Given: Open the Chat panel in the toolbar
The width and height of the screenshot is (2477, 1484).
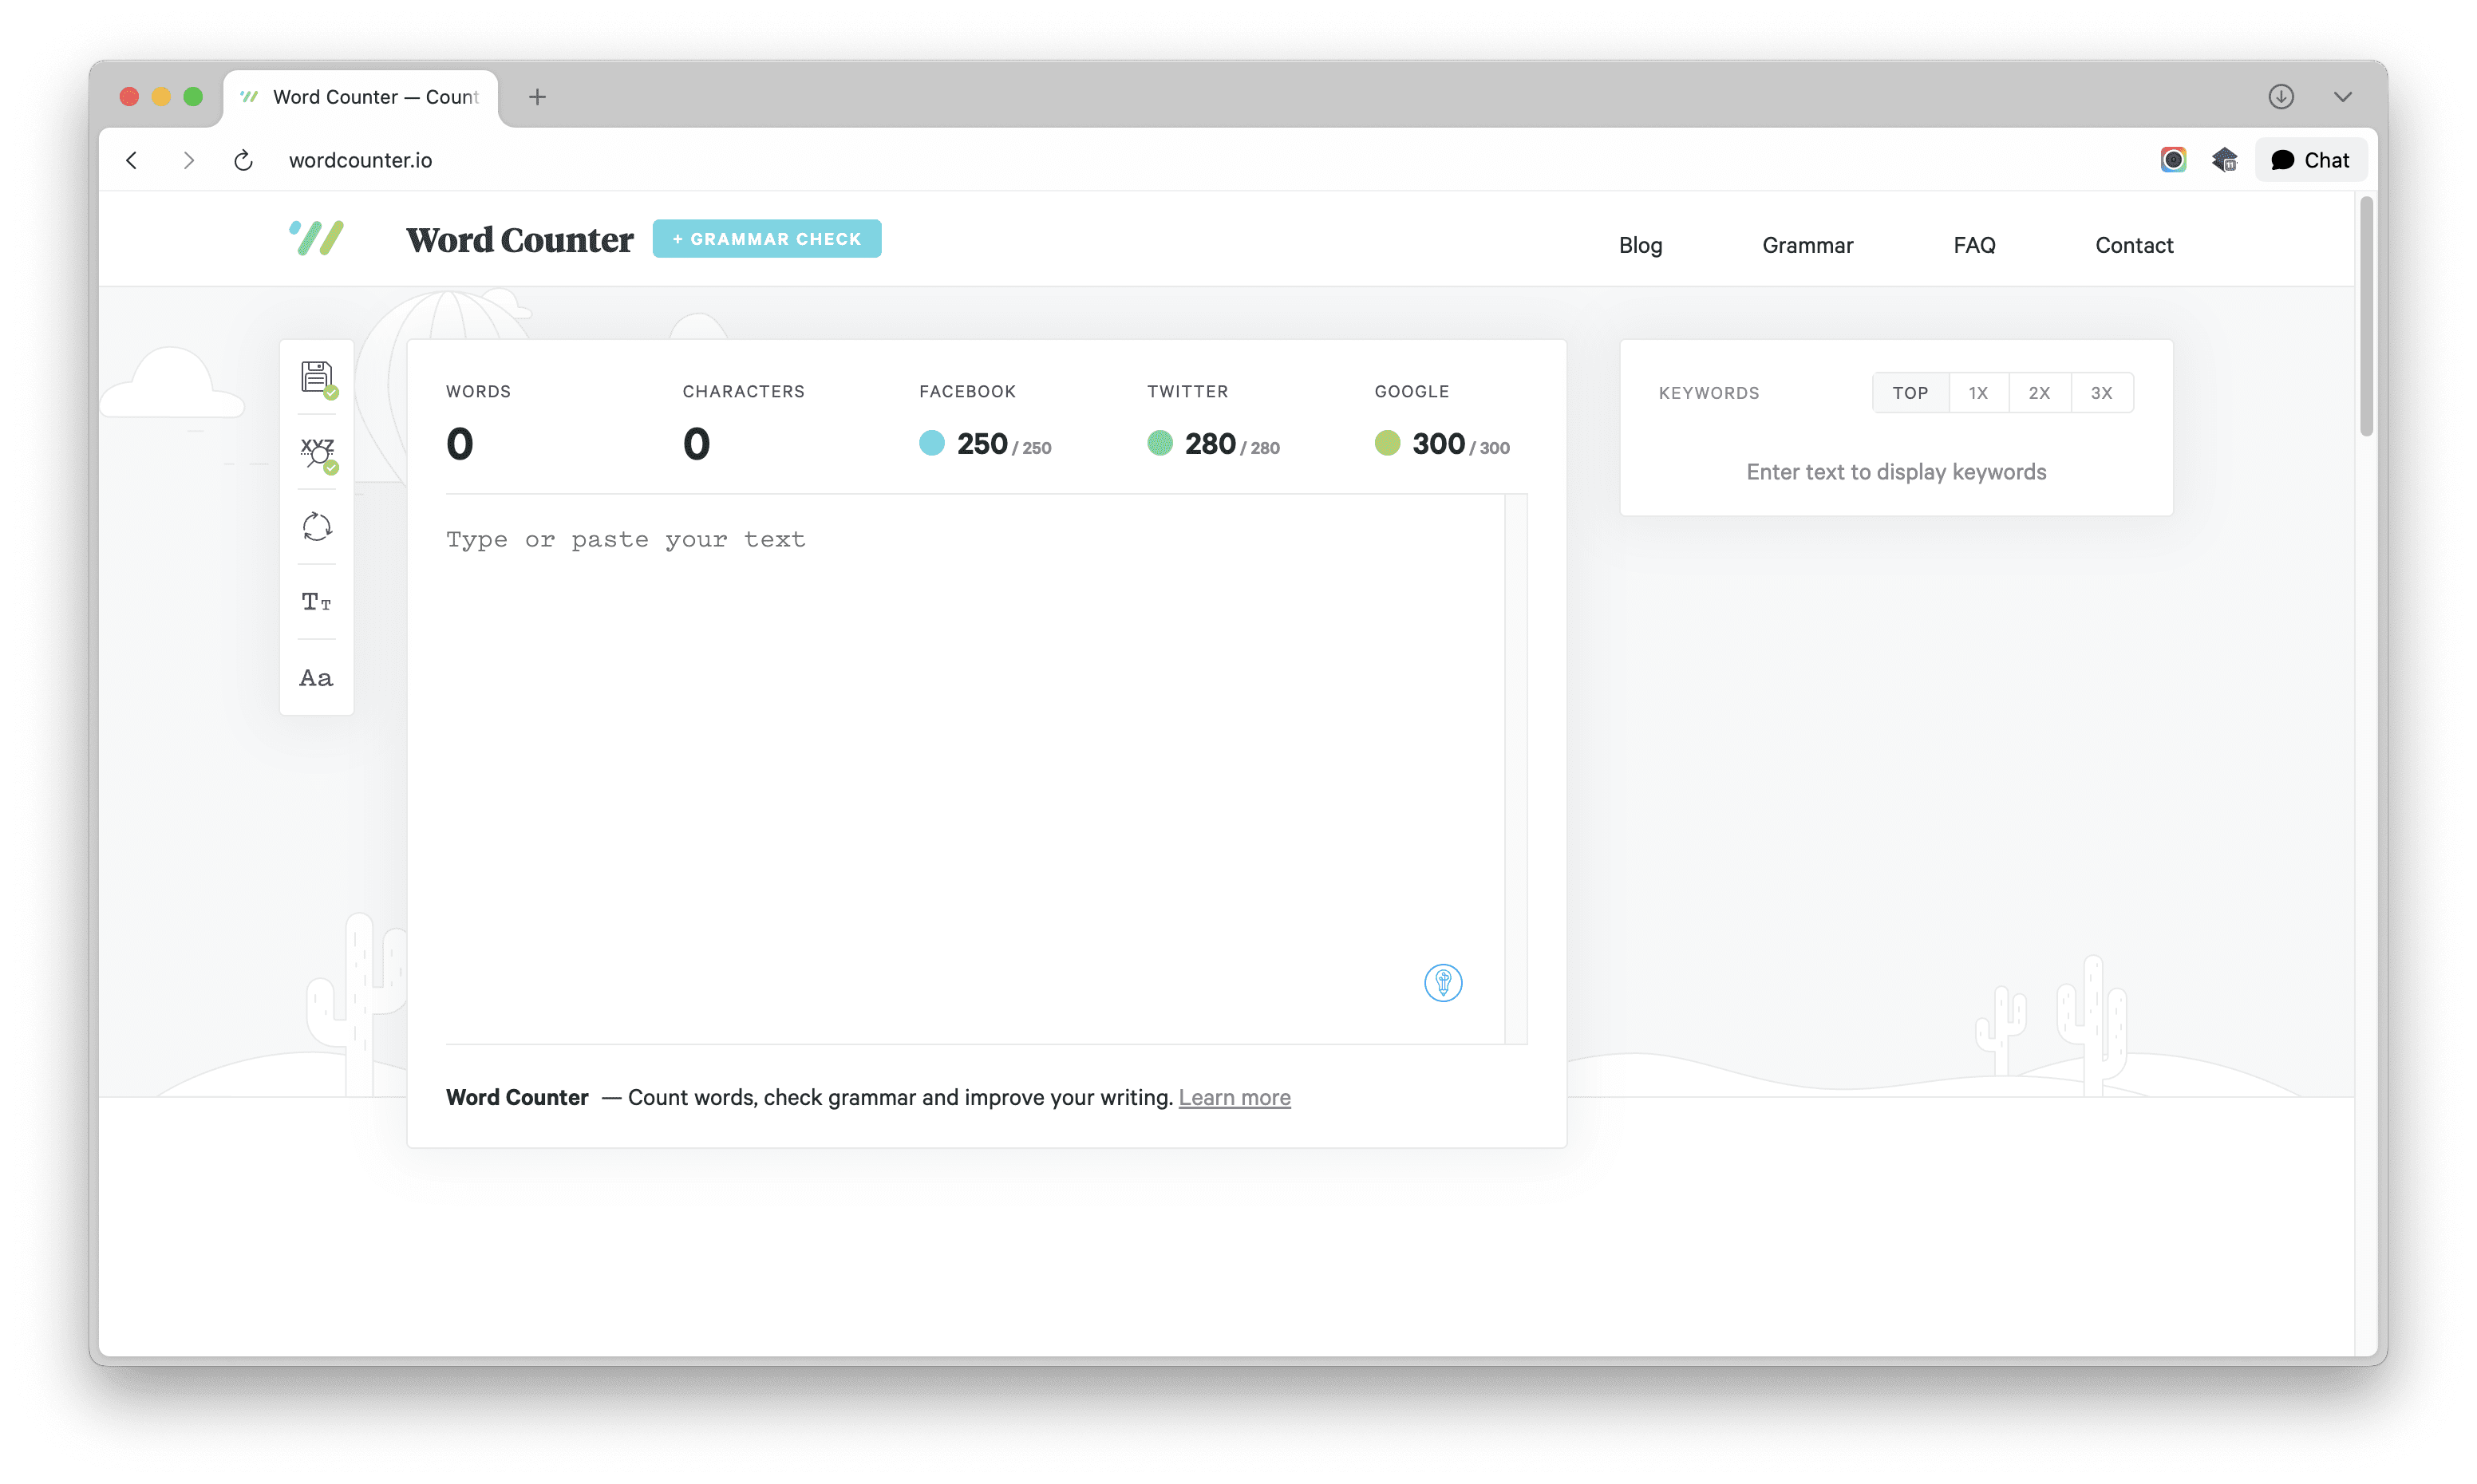Looking at the screenshot, I should coord(2310,159).
